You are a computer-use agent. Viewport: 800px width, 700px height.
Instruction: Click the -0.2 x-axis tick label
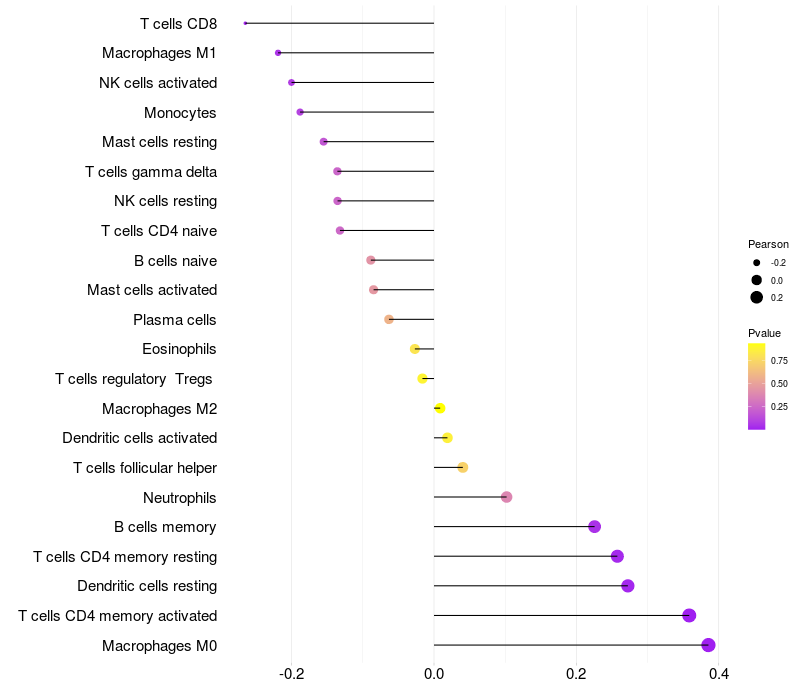(291, 674)
